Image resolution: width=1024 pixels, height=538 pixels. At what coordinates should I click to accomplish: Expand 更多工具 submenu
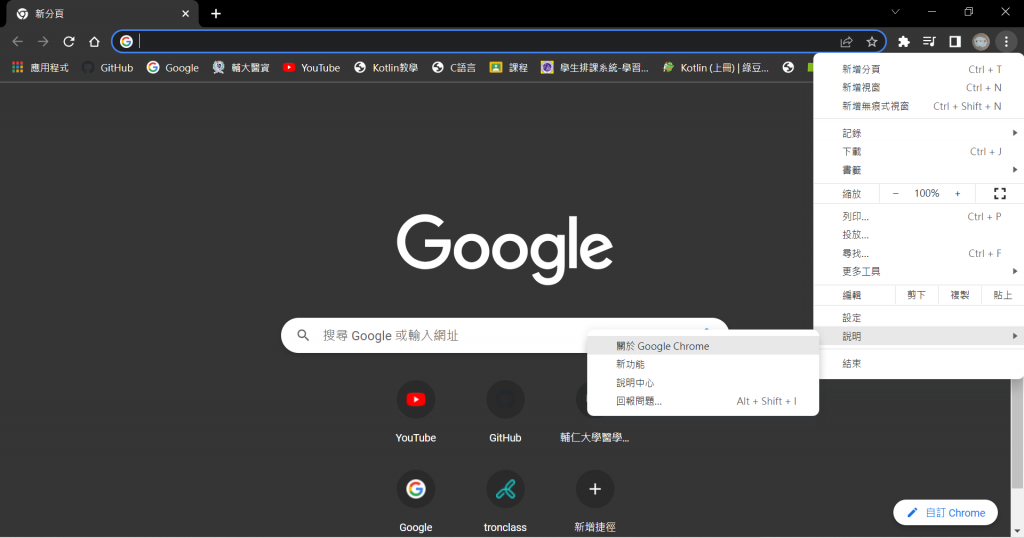[918, 272]
